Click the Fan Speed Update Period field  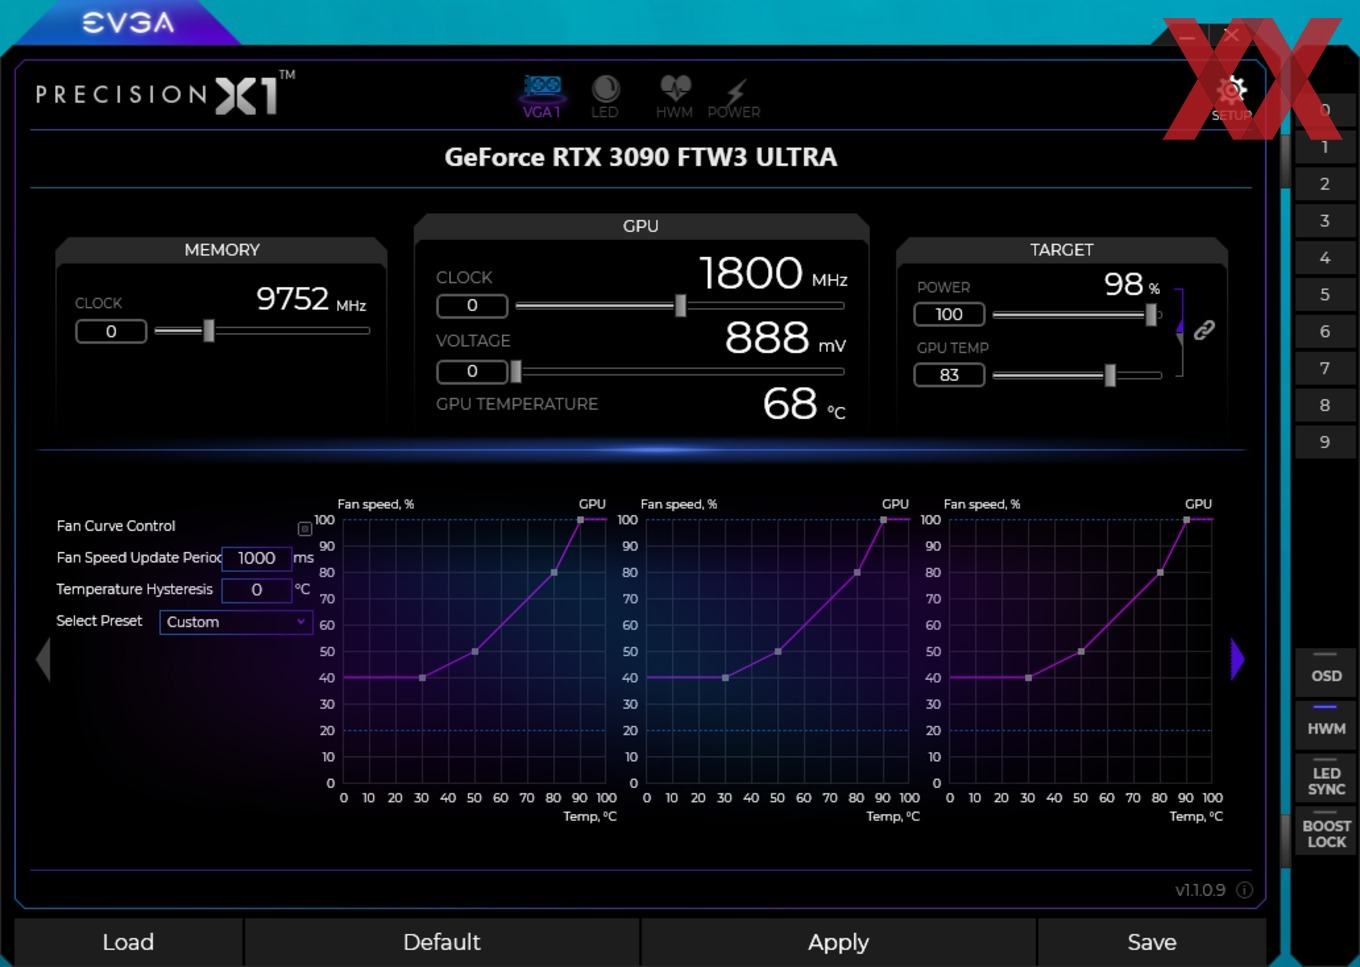pyautogui.click(x=256, y=558)
